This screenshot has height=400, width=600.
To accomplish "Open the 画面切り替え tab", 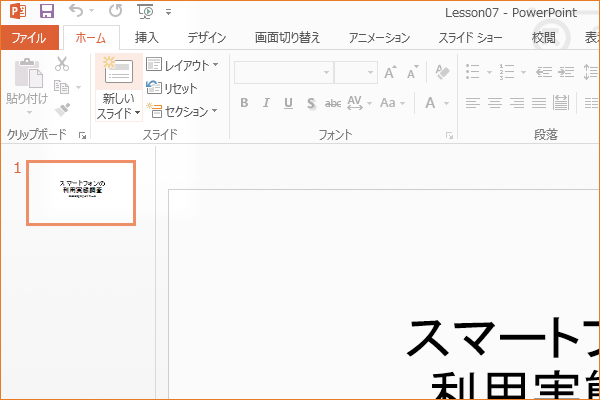I will coord(287,38).
